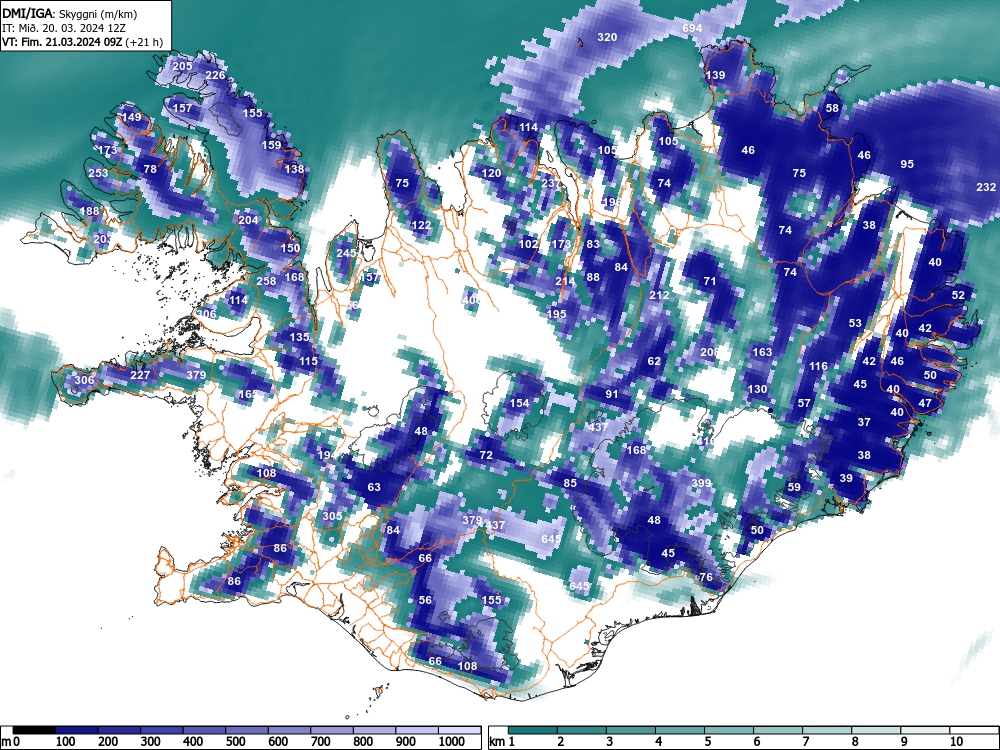Screen dimensions: 1000x750
Task: Click the 'km' unit label of the legend
Action: click(x=497, y=742)
